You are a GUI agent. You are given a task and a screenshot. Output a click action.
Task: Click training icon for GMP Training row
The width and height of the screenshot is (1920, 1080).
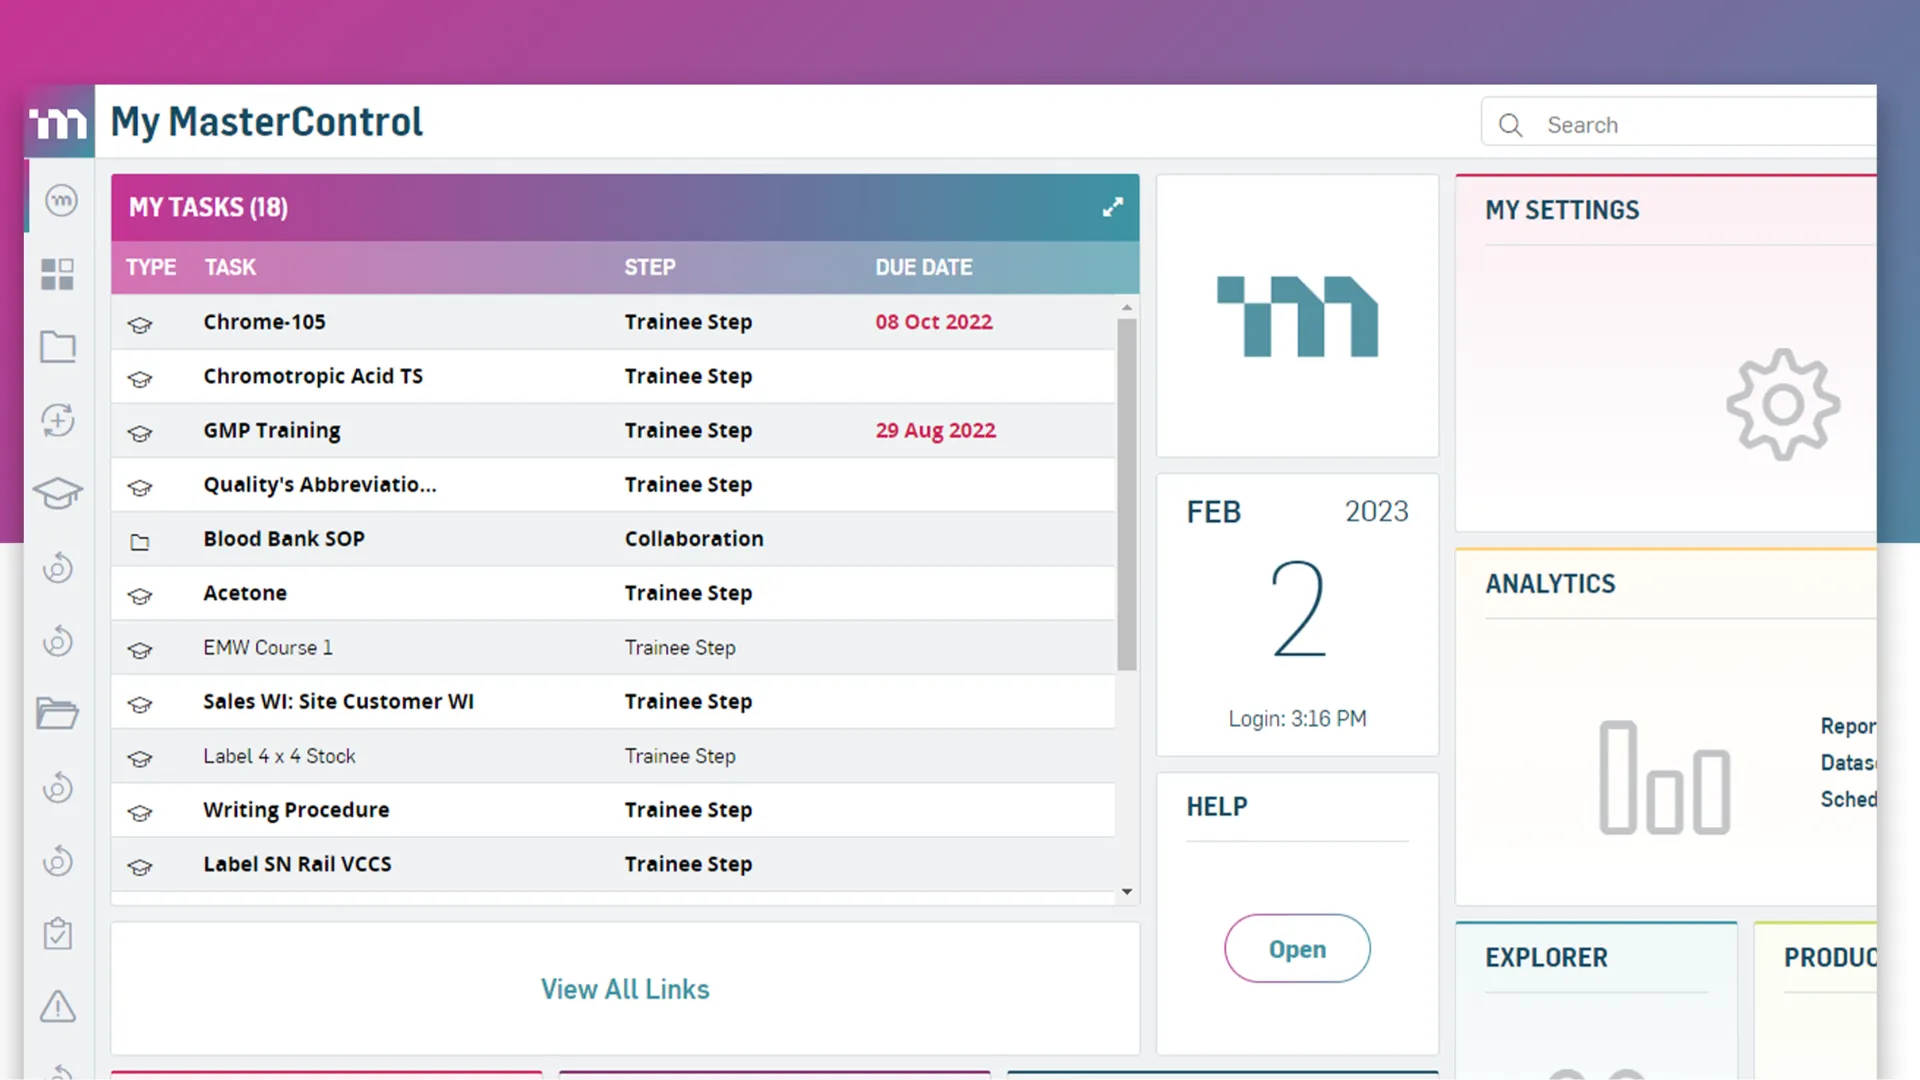140,432
